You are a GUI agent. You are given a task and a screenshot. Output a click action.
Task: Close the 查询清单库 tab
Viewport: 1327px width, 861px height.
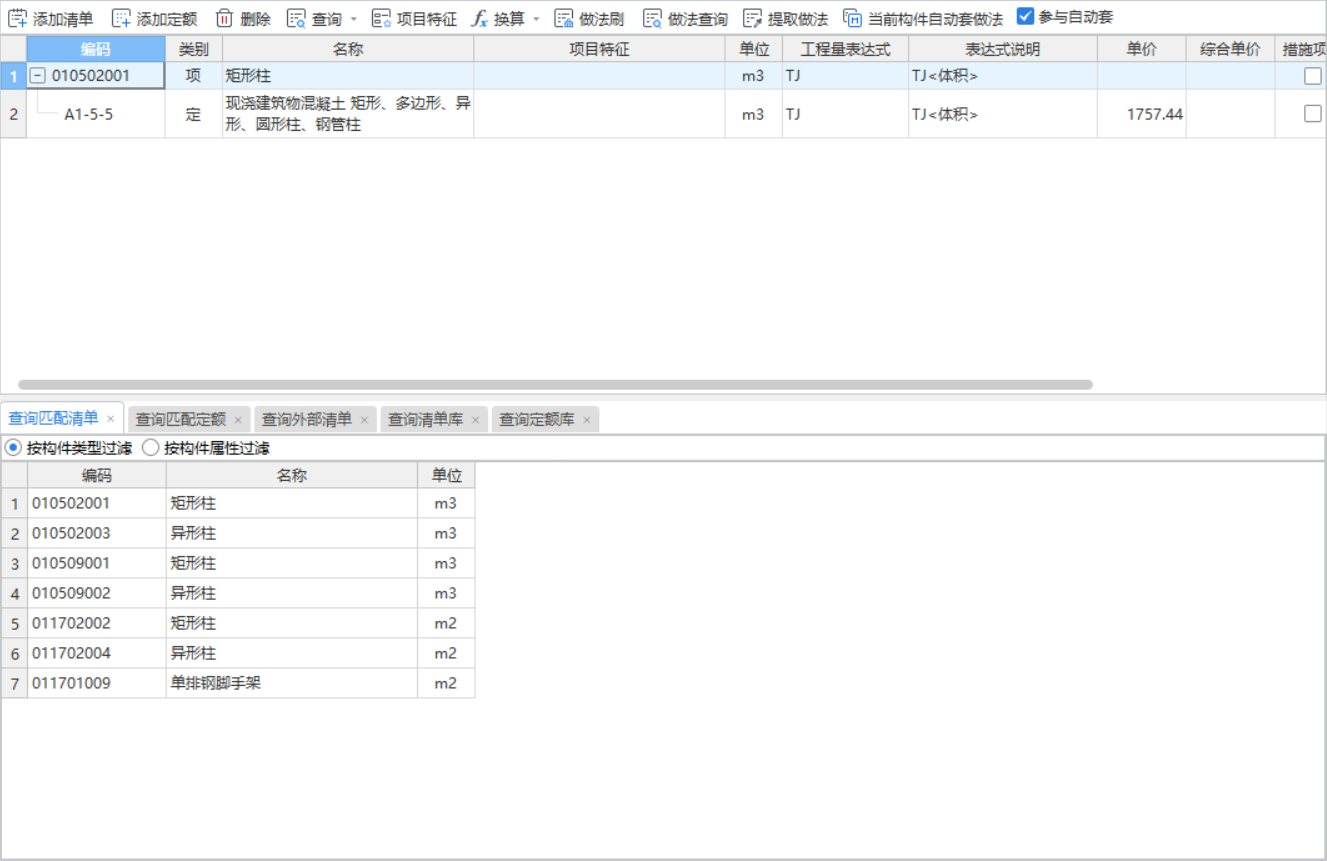click(x=476, y=420)
